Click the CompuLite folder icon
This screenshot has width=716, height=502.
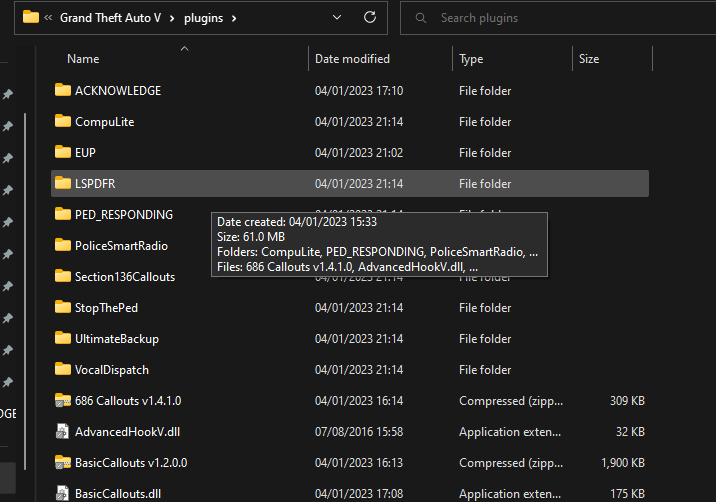tap(63, 122)
